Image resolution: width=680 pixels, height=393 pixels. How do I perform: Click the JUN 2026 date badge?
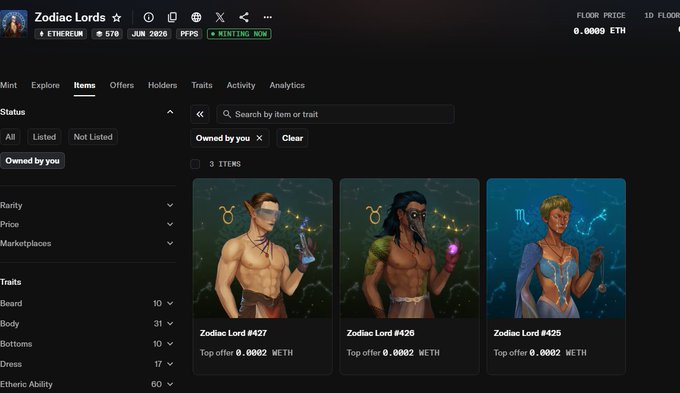(149, 34)
